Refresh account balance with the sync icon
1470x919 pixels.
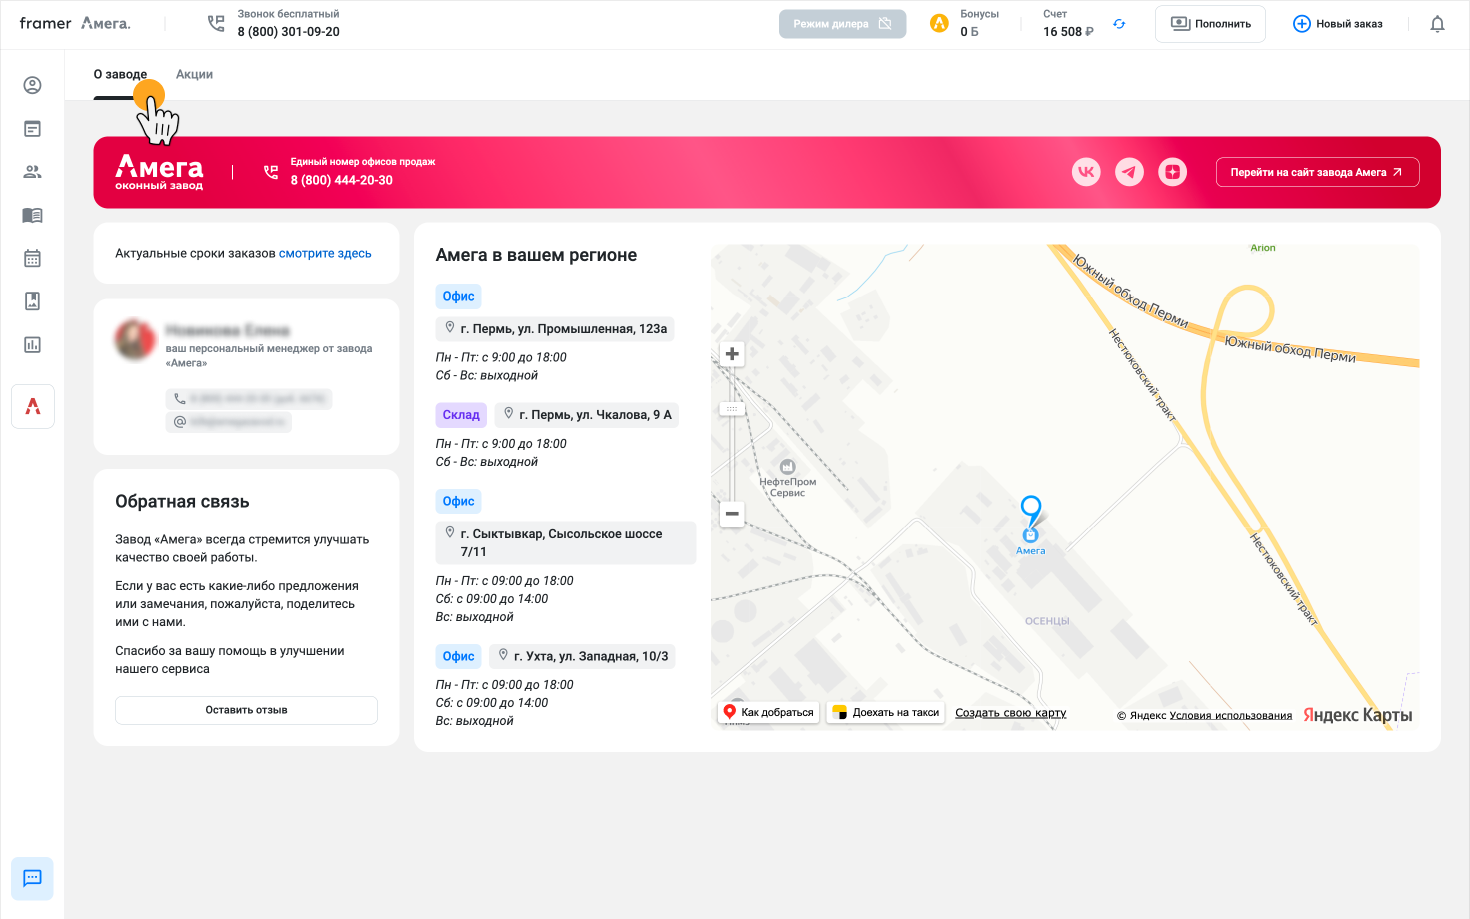tap(1119, 24)
